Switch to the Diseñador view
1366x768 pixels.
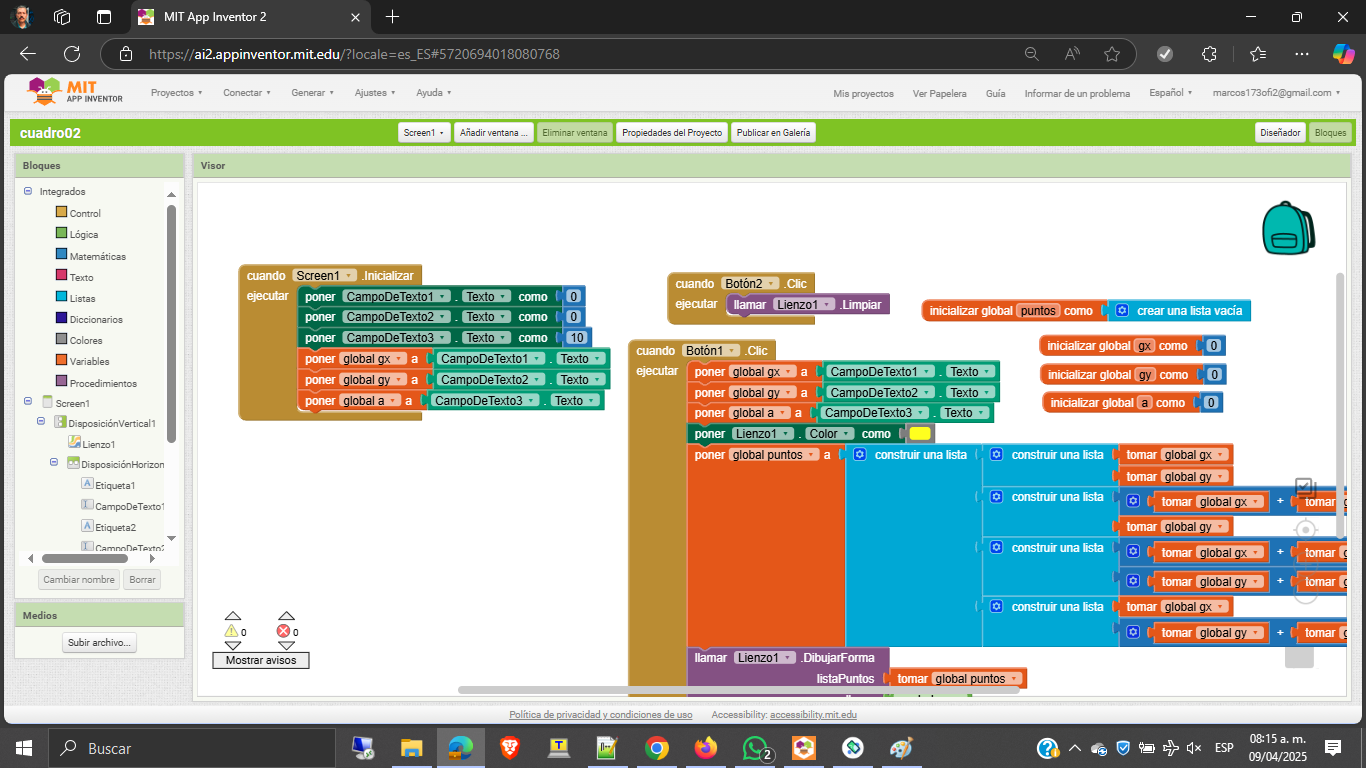tap(1280, 132)
